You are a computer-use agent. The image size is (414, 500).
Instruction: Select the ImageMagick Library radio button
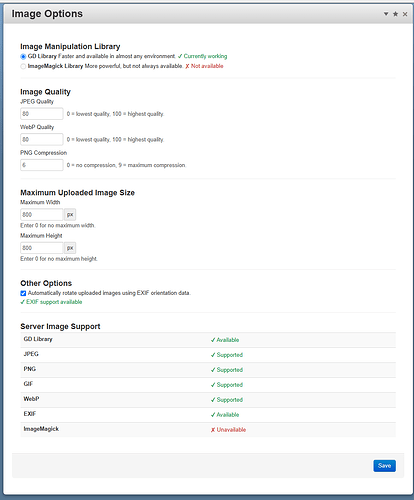[x=23, y=66]
